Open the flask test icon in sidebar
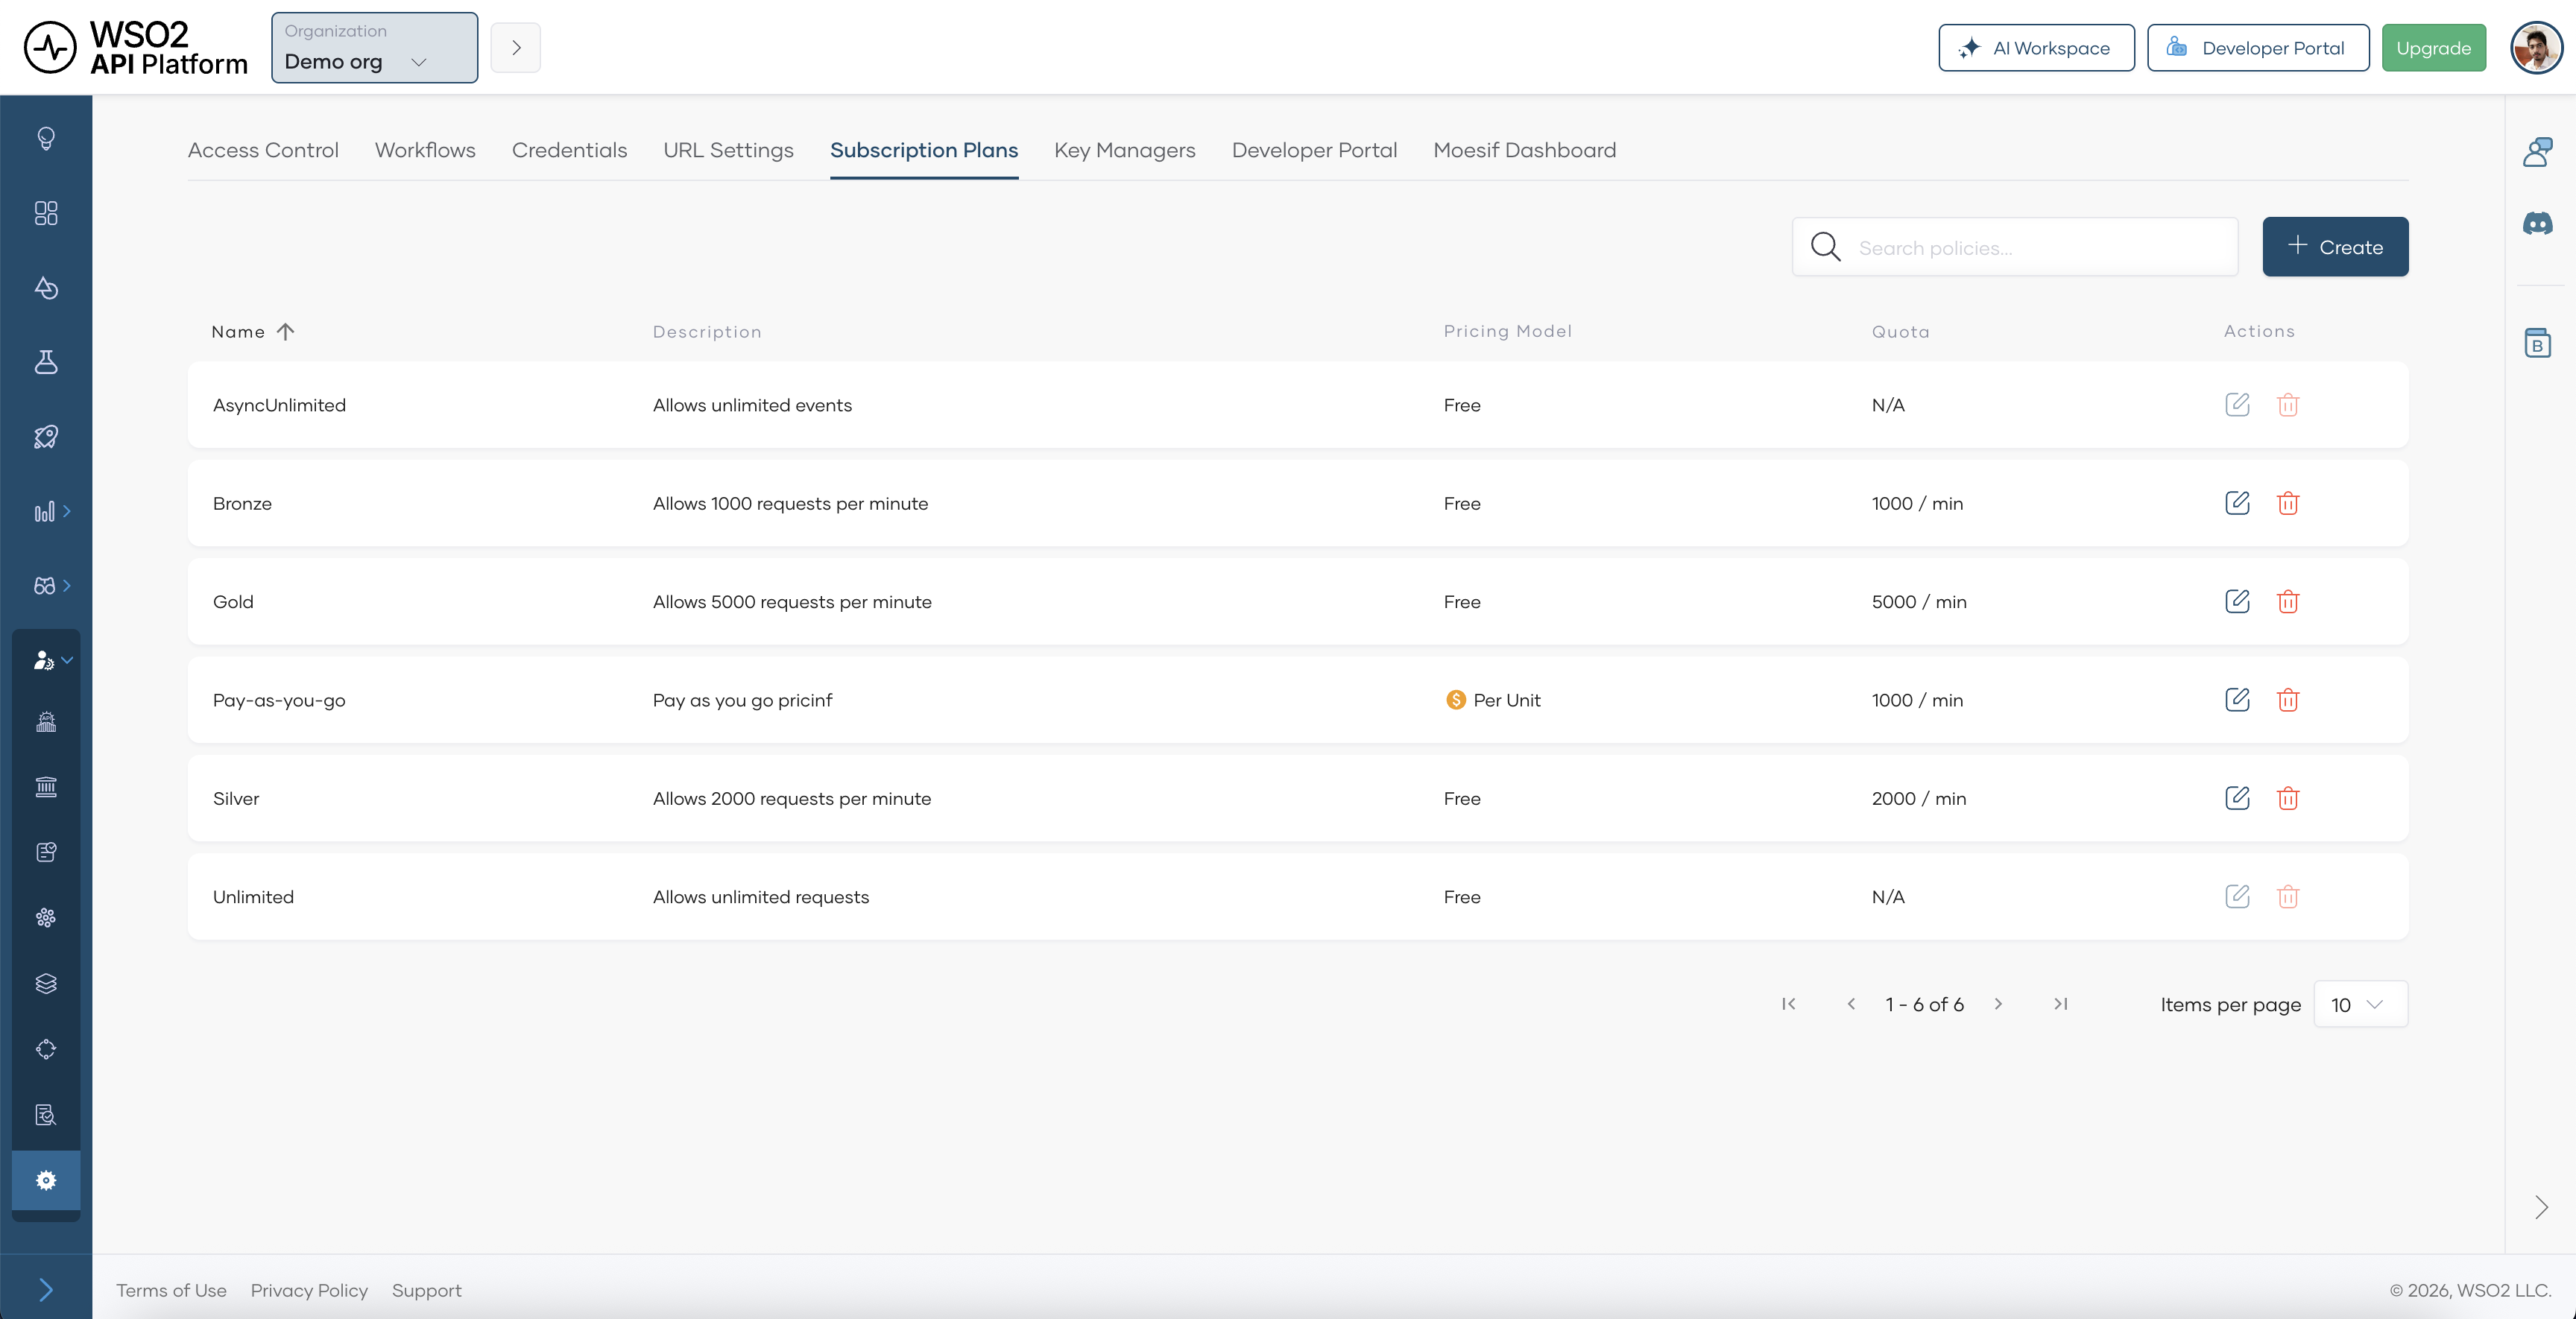The width and height of the screenshot is (2576, 1319). pyautogui.click(x=46, y=362)
